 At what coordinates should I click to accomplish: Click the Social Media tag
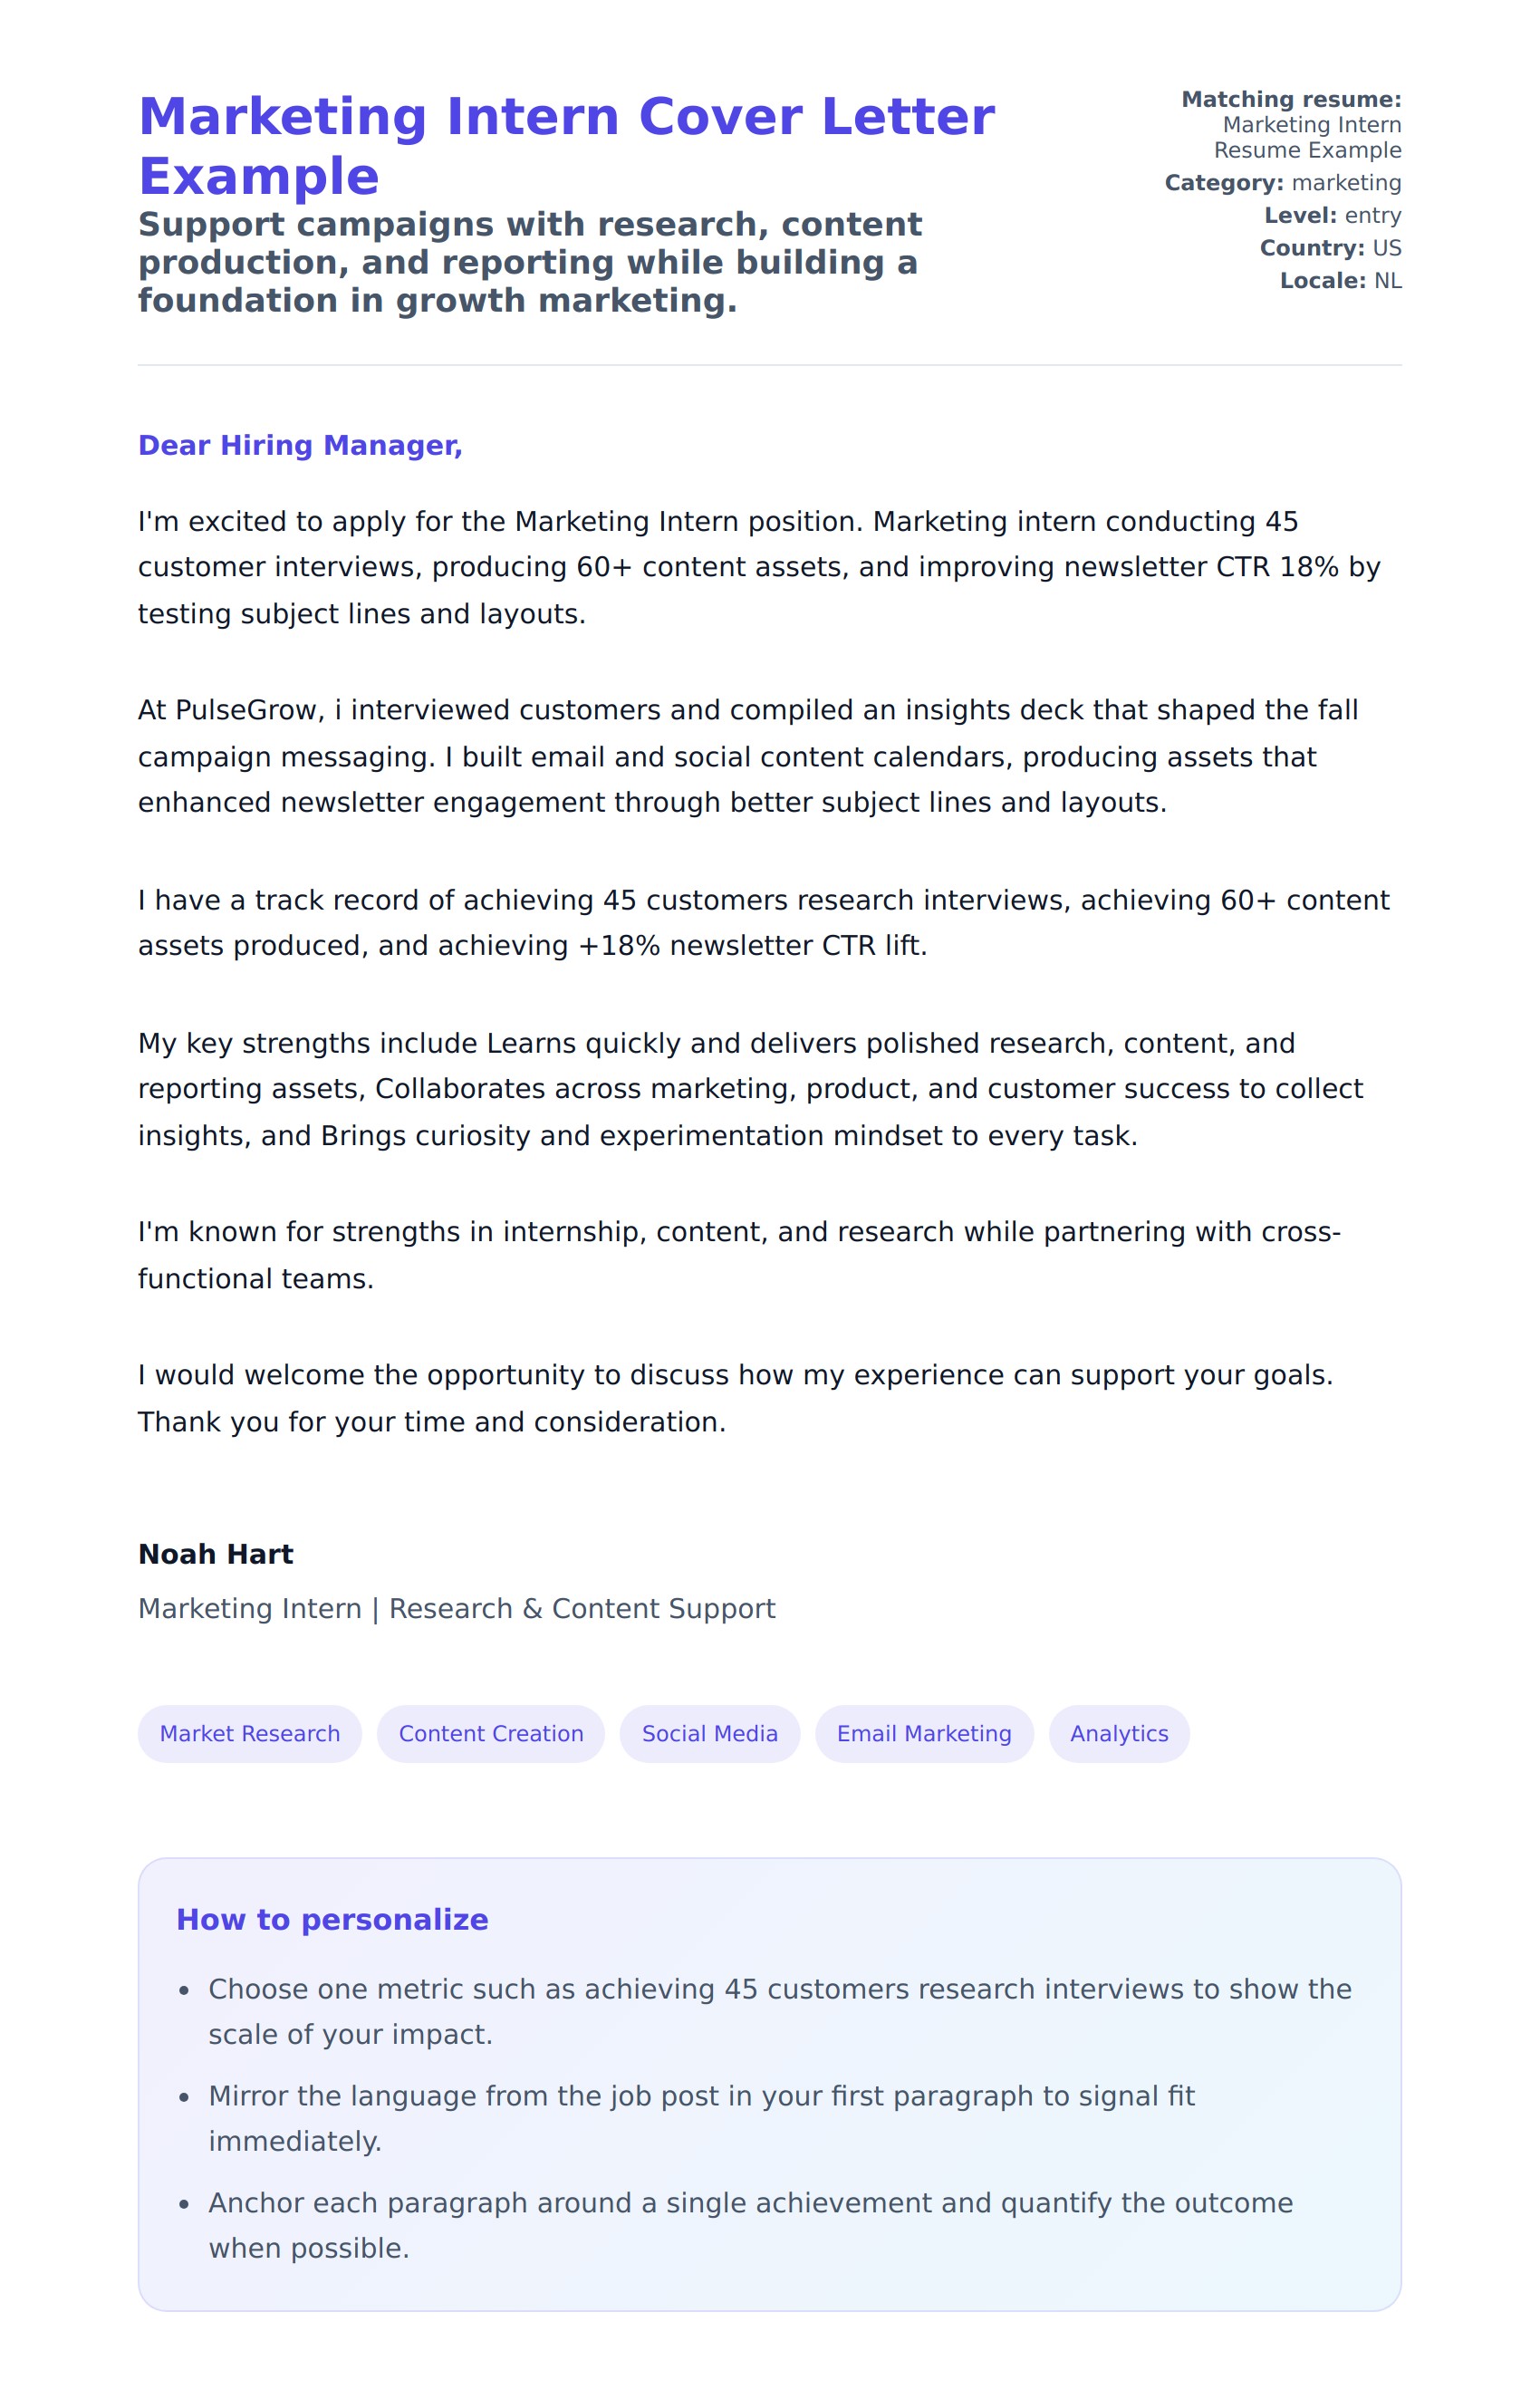[x=709, y=1733]
